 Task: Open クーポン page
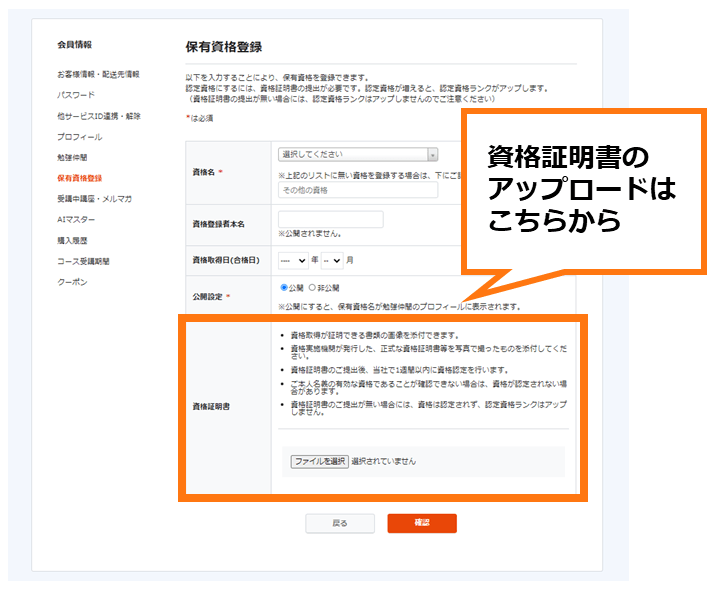coord(72,282)
